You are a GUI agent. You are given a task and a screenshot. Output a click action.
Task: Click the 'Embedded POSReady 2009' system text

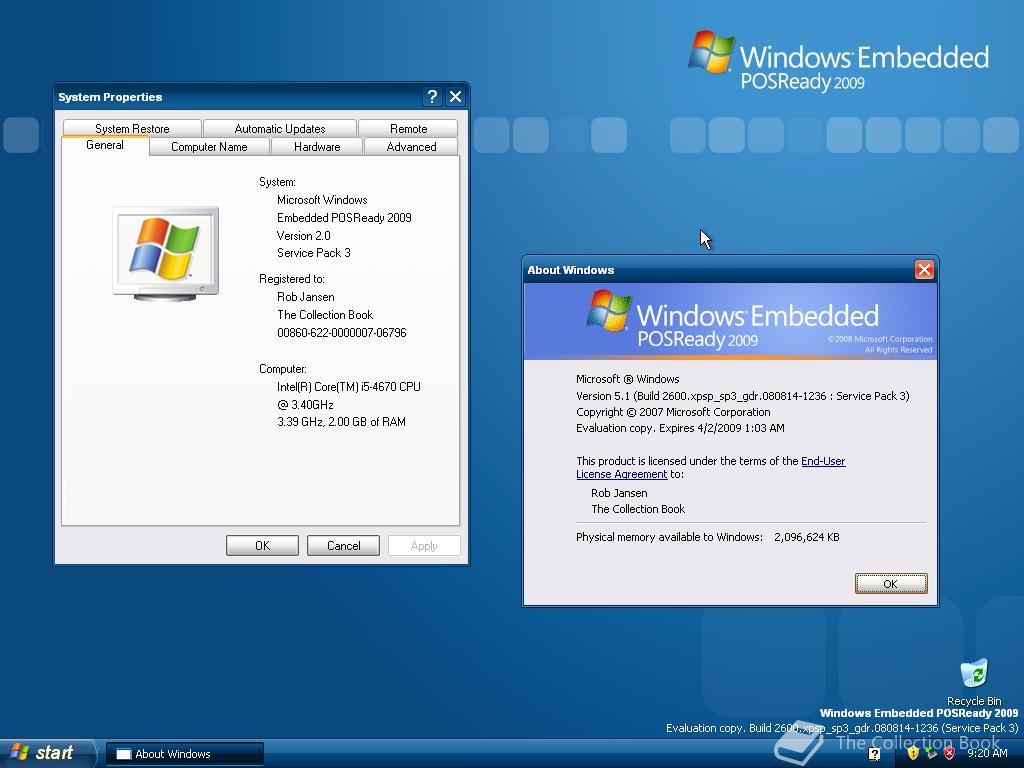(344, 217)
